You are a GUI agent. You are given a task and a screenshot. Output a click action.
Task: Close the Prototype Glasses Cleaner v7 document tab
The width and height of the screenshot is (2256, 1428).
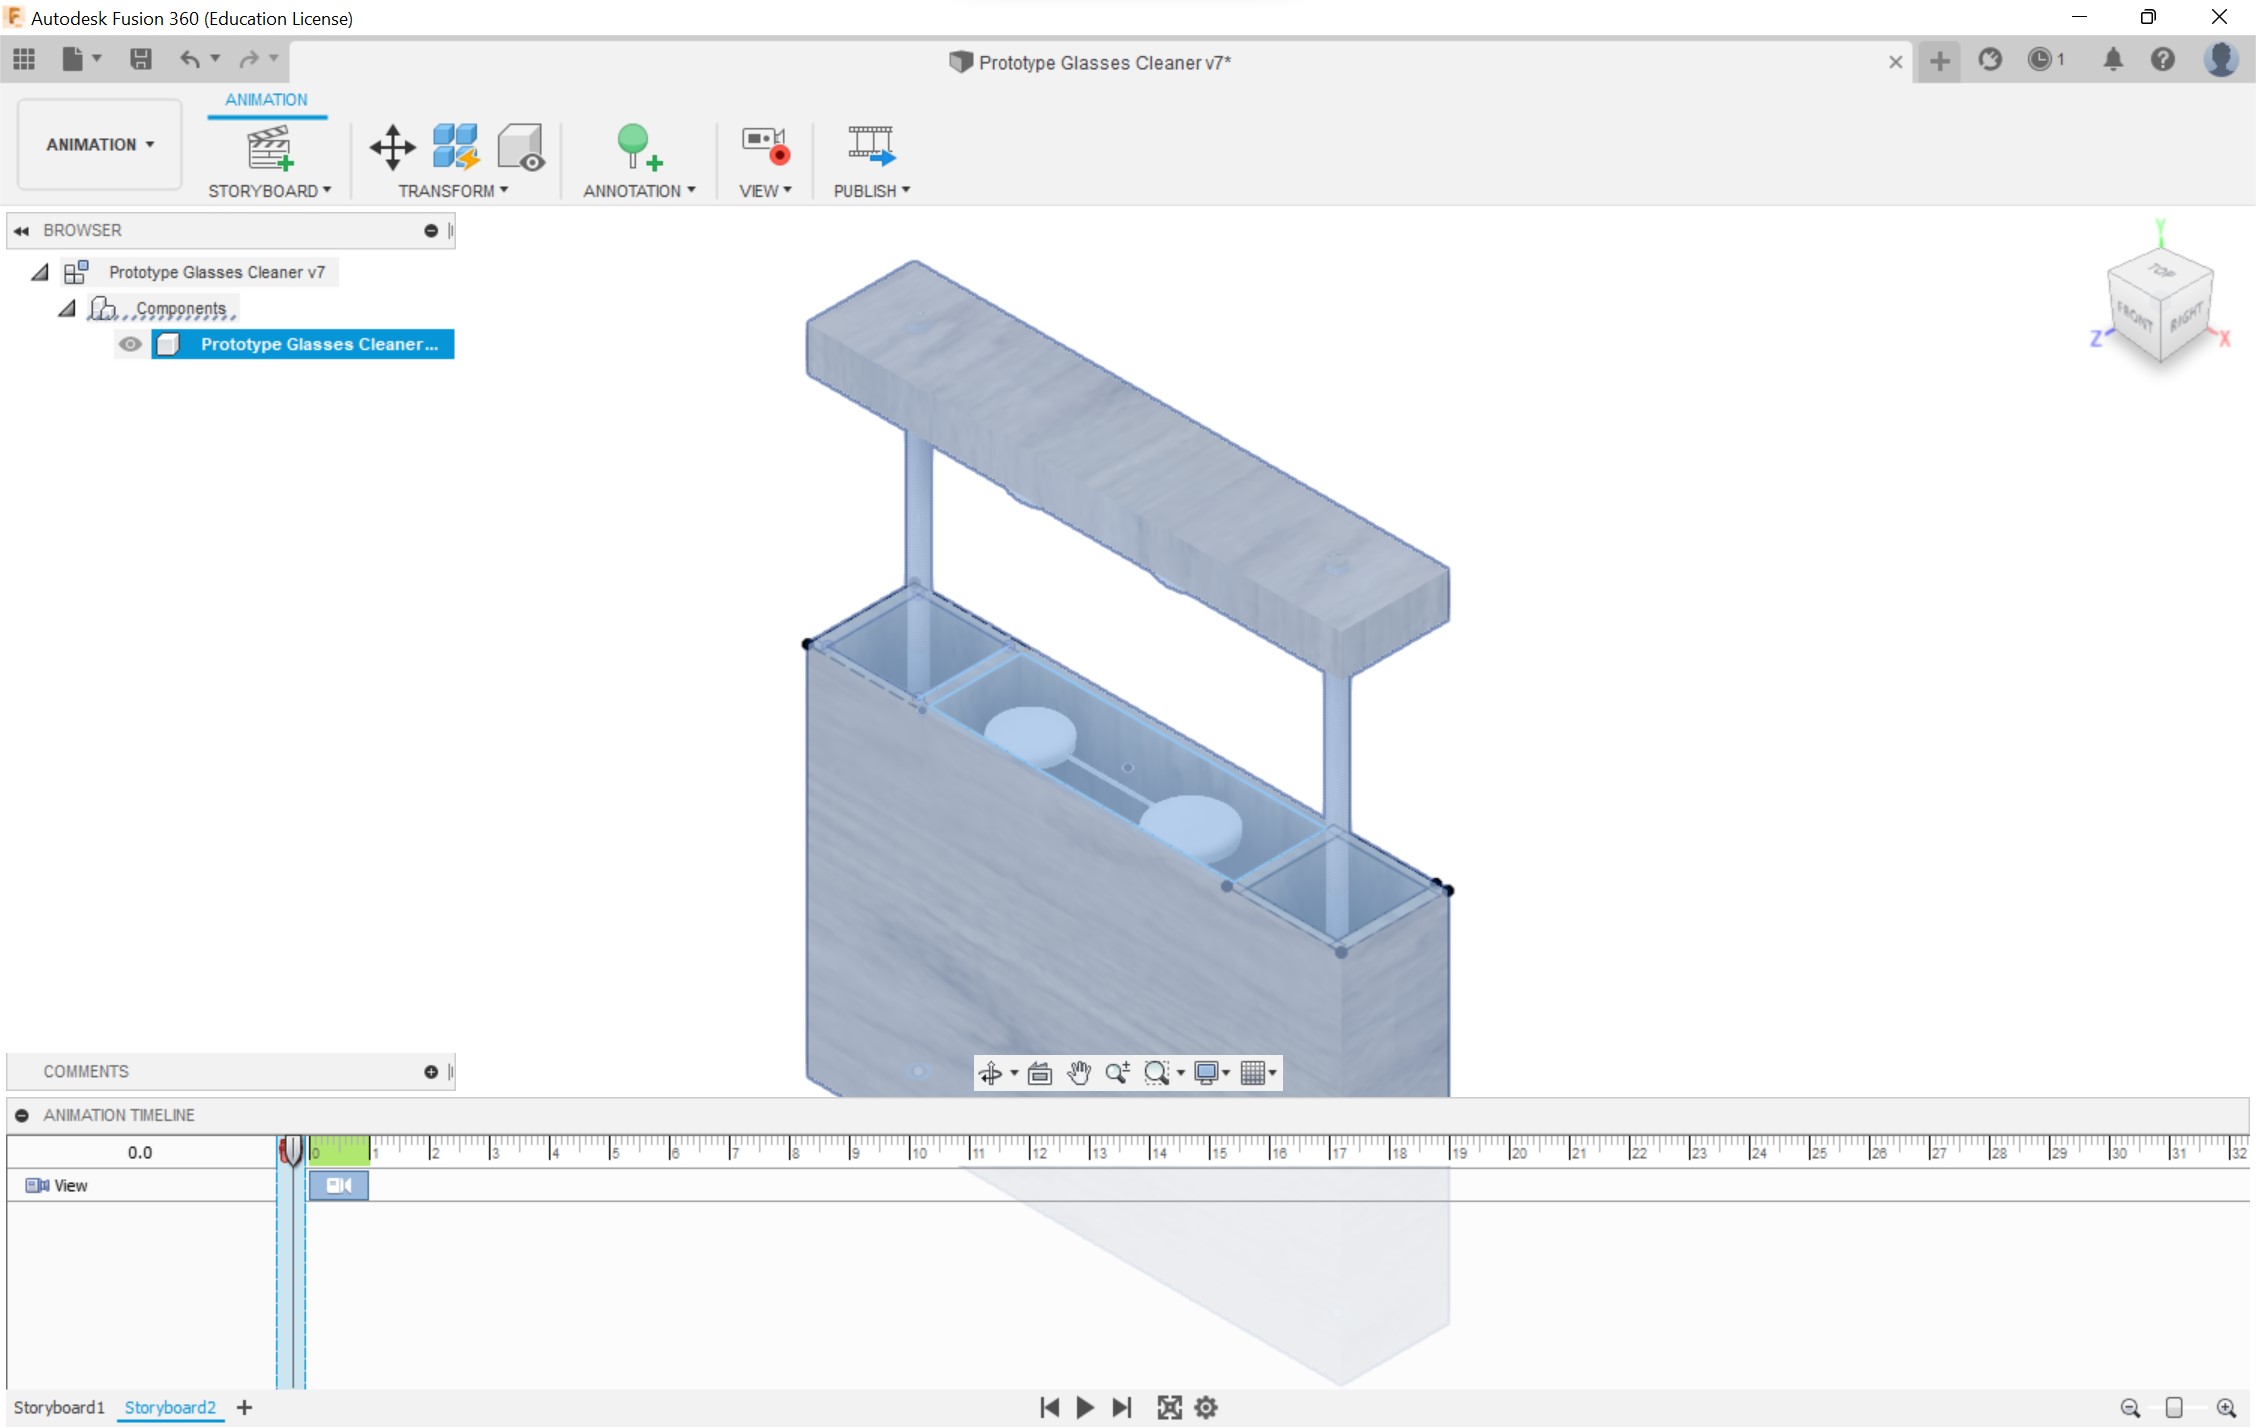[1895, 62]
